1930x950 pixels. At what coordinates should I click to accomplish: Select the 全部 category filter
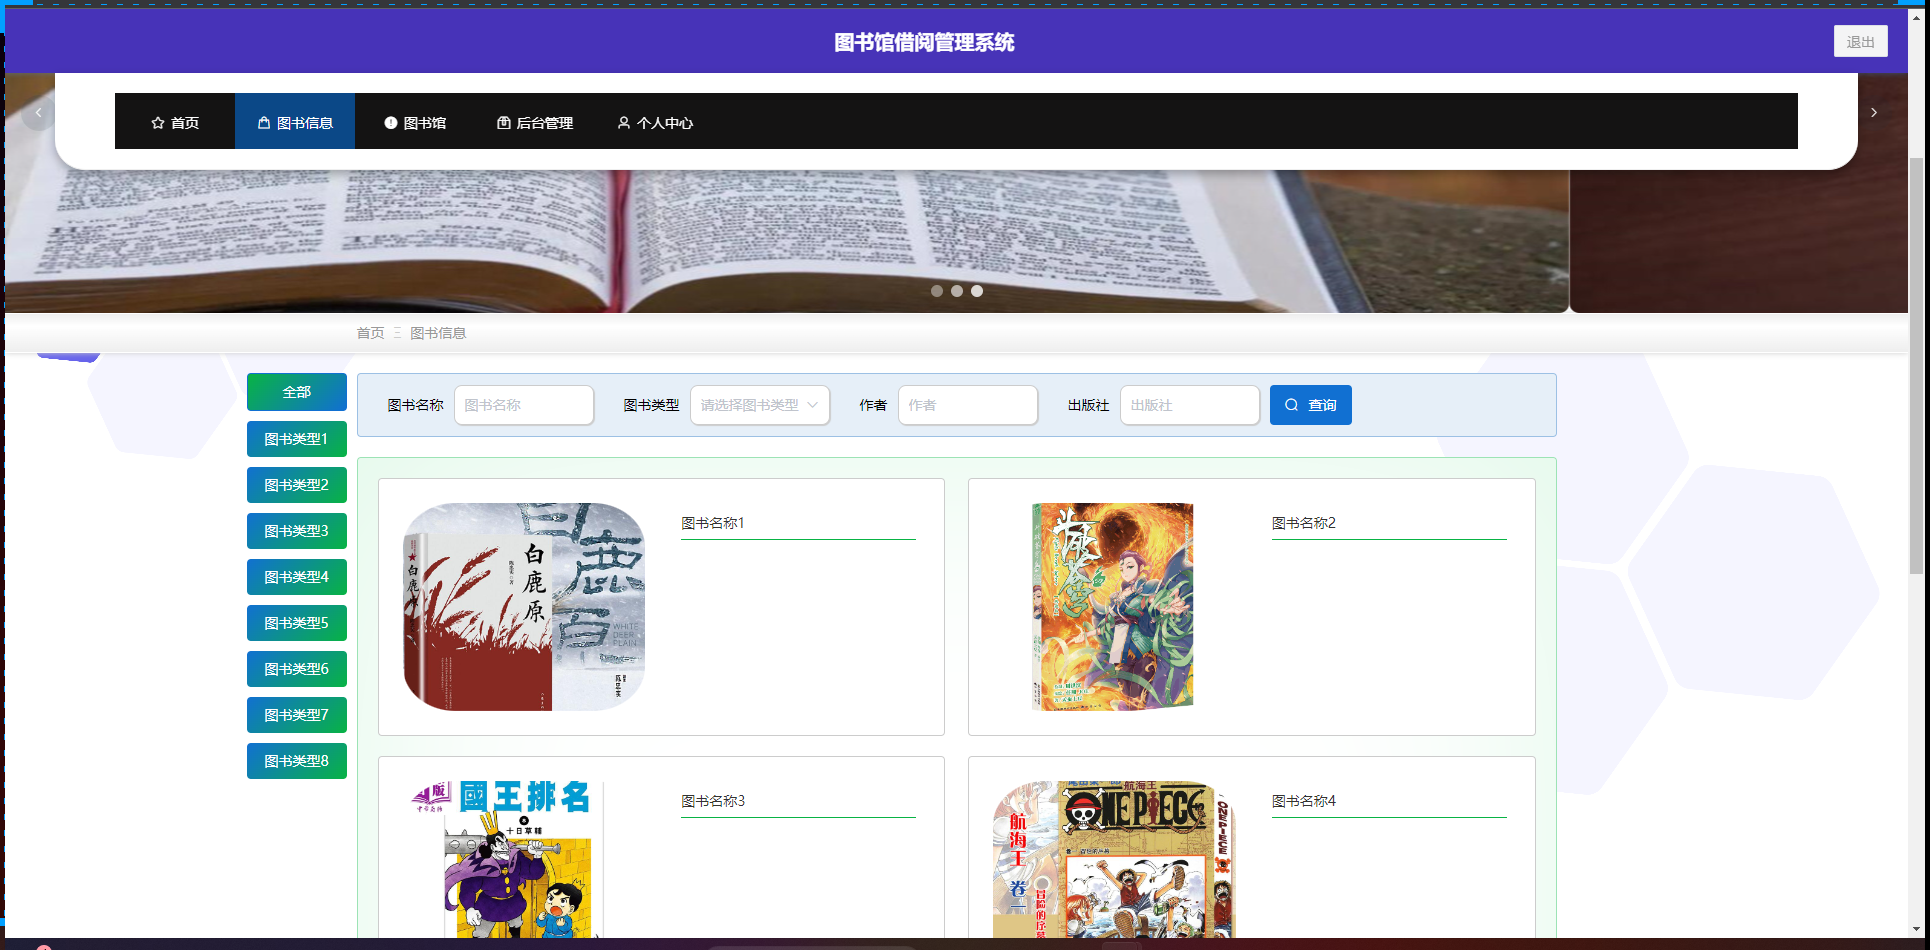[297, 392]
